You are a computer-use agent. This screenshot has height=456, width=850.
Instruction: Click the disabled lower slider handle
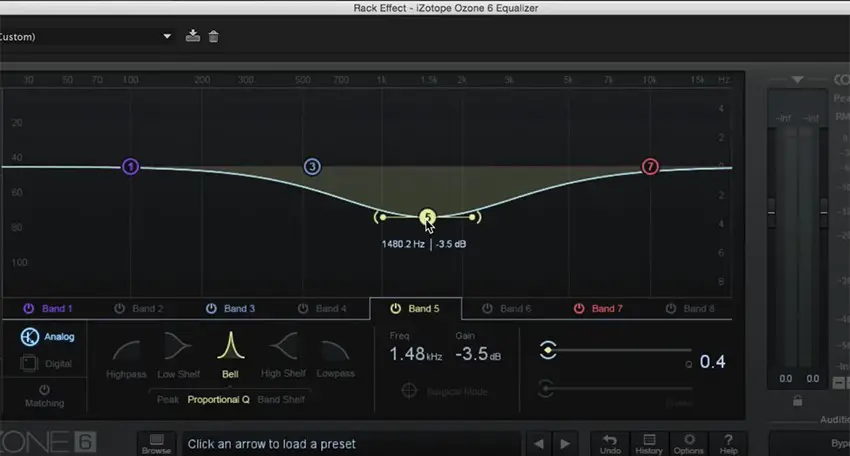[546, 388]
